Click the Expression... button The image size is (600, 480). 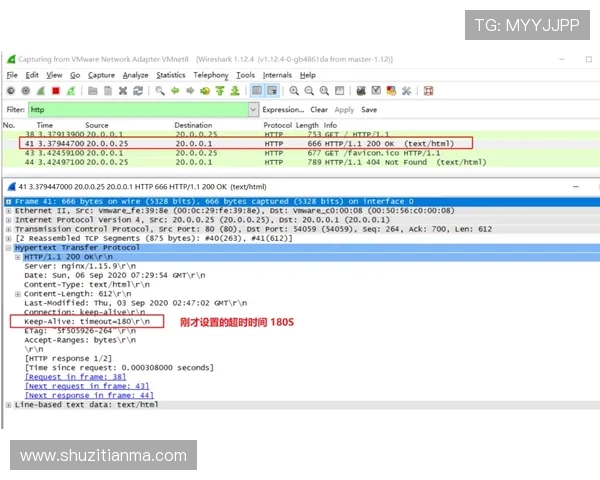(x=283, y=110)
